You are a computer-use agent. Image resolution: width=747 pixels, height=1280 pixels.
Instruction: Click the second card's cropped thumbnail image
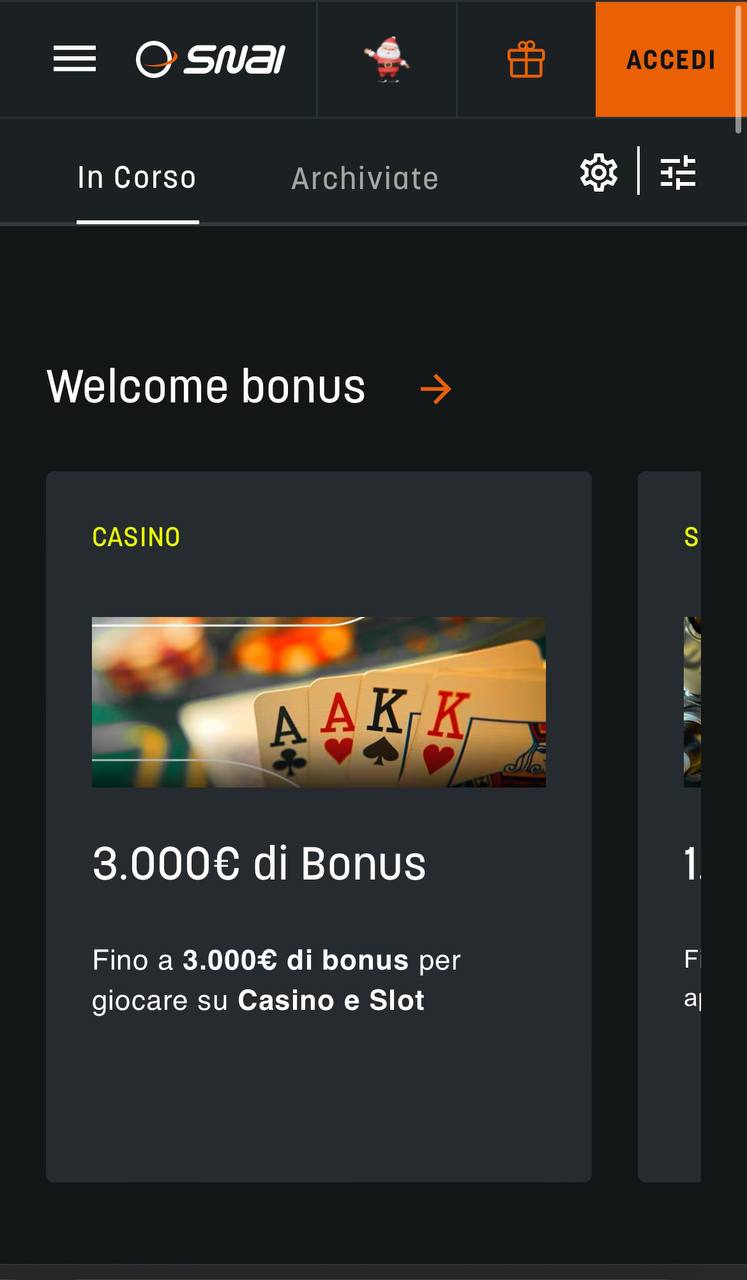[x=692, y=702]
